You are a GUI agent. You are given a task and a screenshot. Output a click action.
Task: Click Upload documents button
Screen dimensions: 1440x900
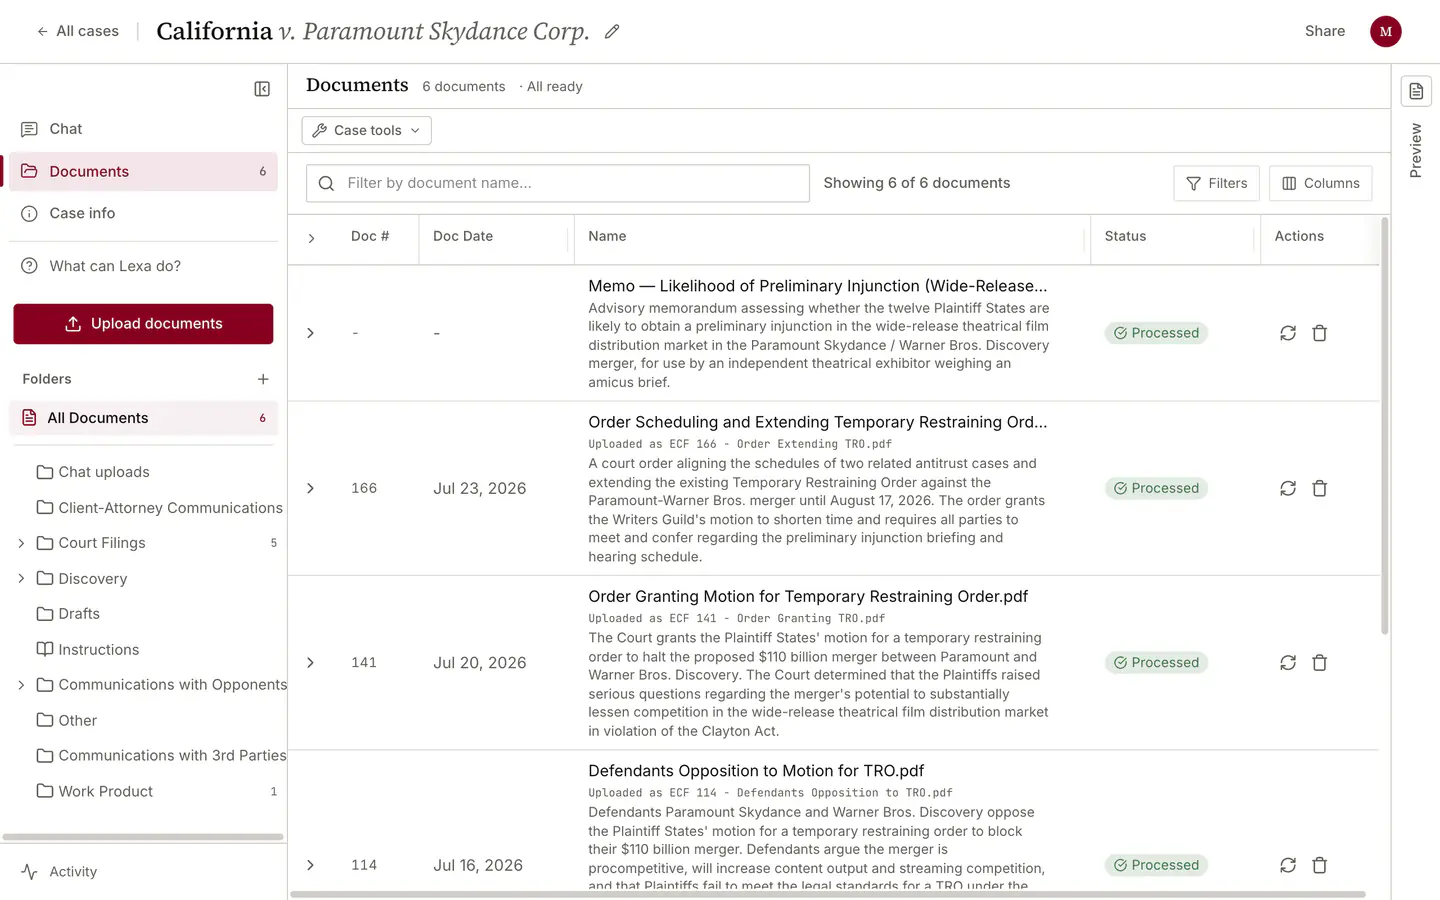pyautogui.click(x=143, y=324)
